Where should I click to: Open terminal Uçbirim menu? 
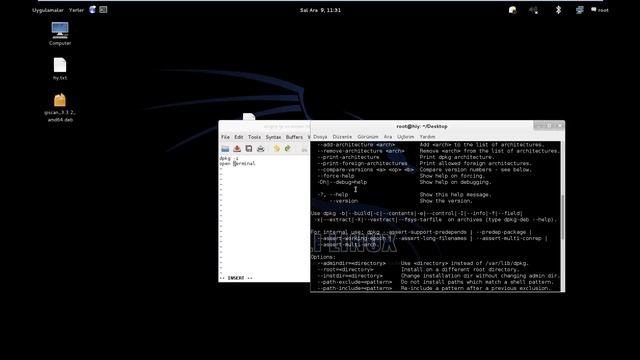pos(405,137)
